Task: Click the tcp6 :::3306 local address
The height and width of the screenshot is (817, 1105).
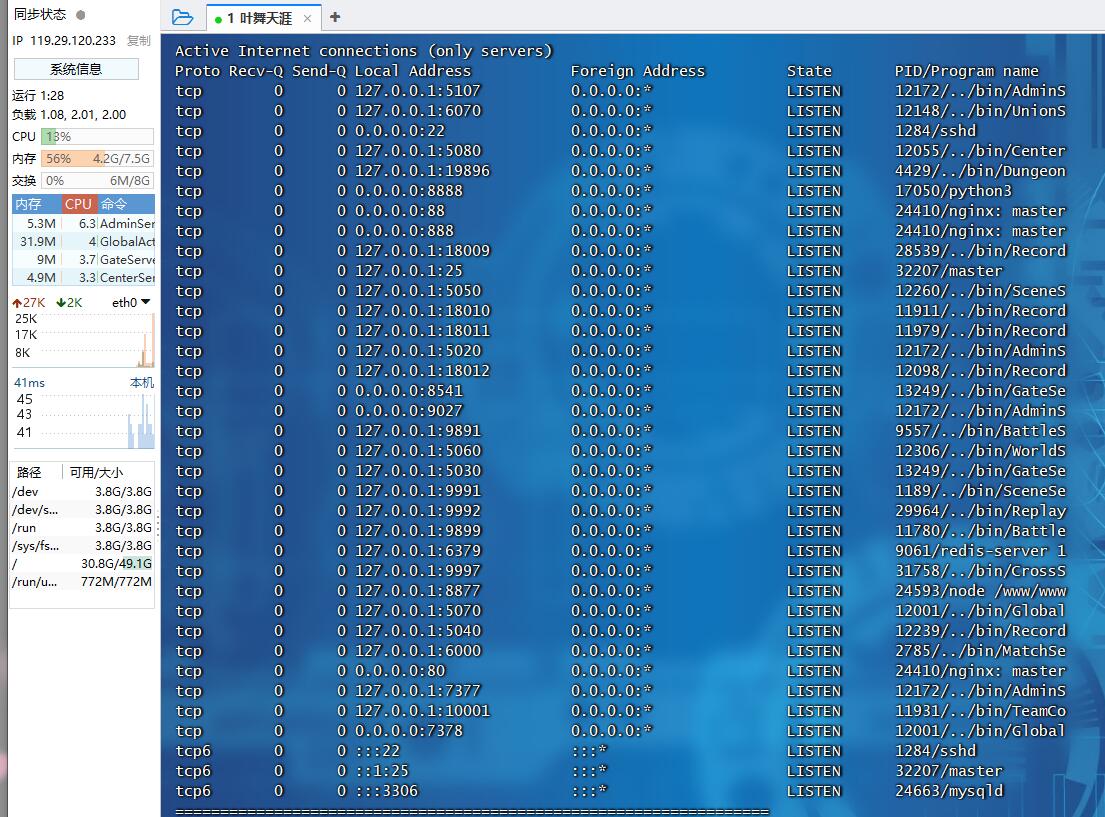Action: pos(386,791)
